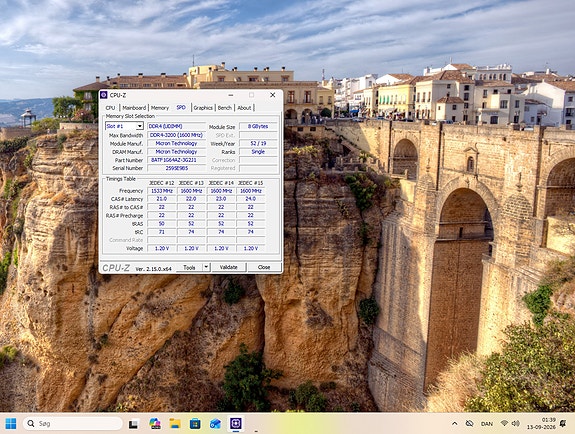
Task: Open Microsoft Store from the taskbar
Action: pos(195,424)
